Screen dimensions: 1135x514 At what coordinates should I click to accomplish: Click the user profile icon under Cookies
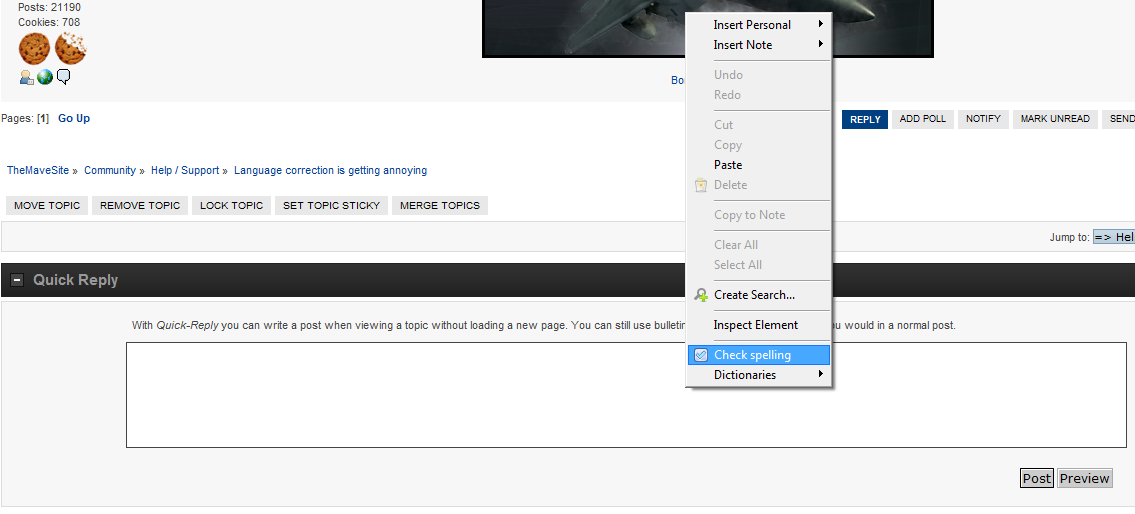(26, 77)
